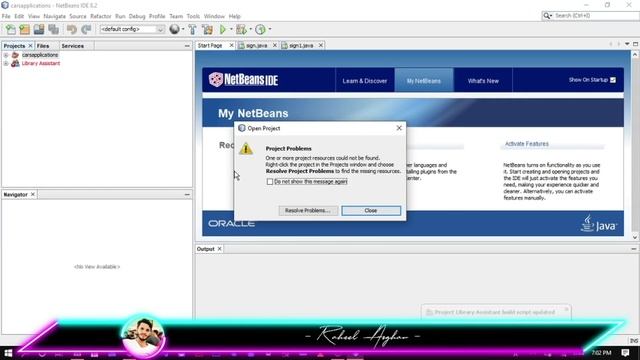Open the What's New tab
Viewport: 640px width, 360px height.
(483, 81)
